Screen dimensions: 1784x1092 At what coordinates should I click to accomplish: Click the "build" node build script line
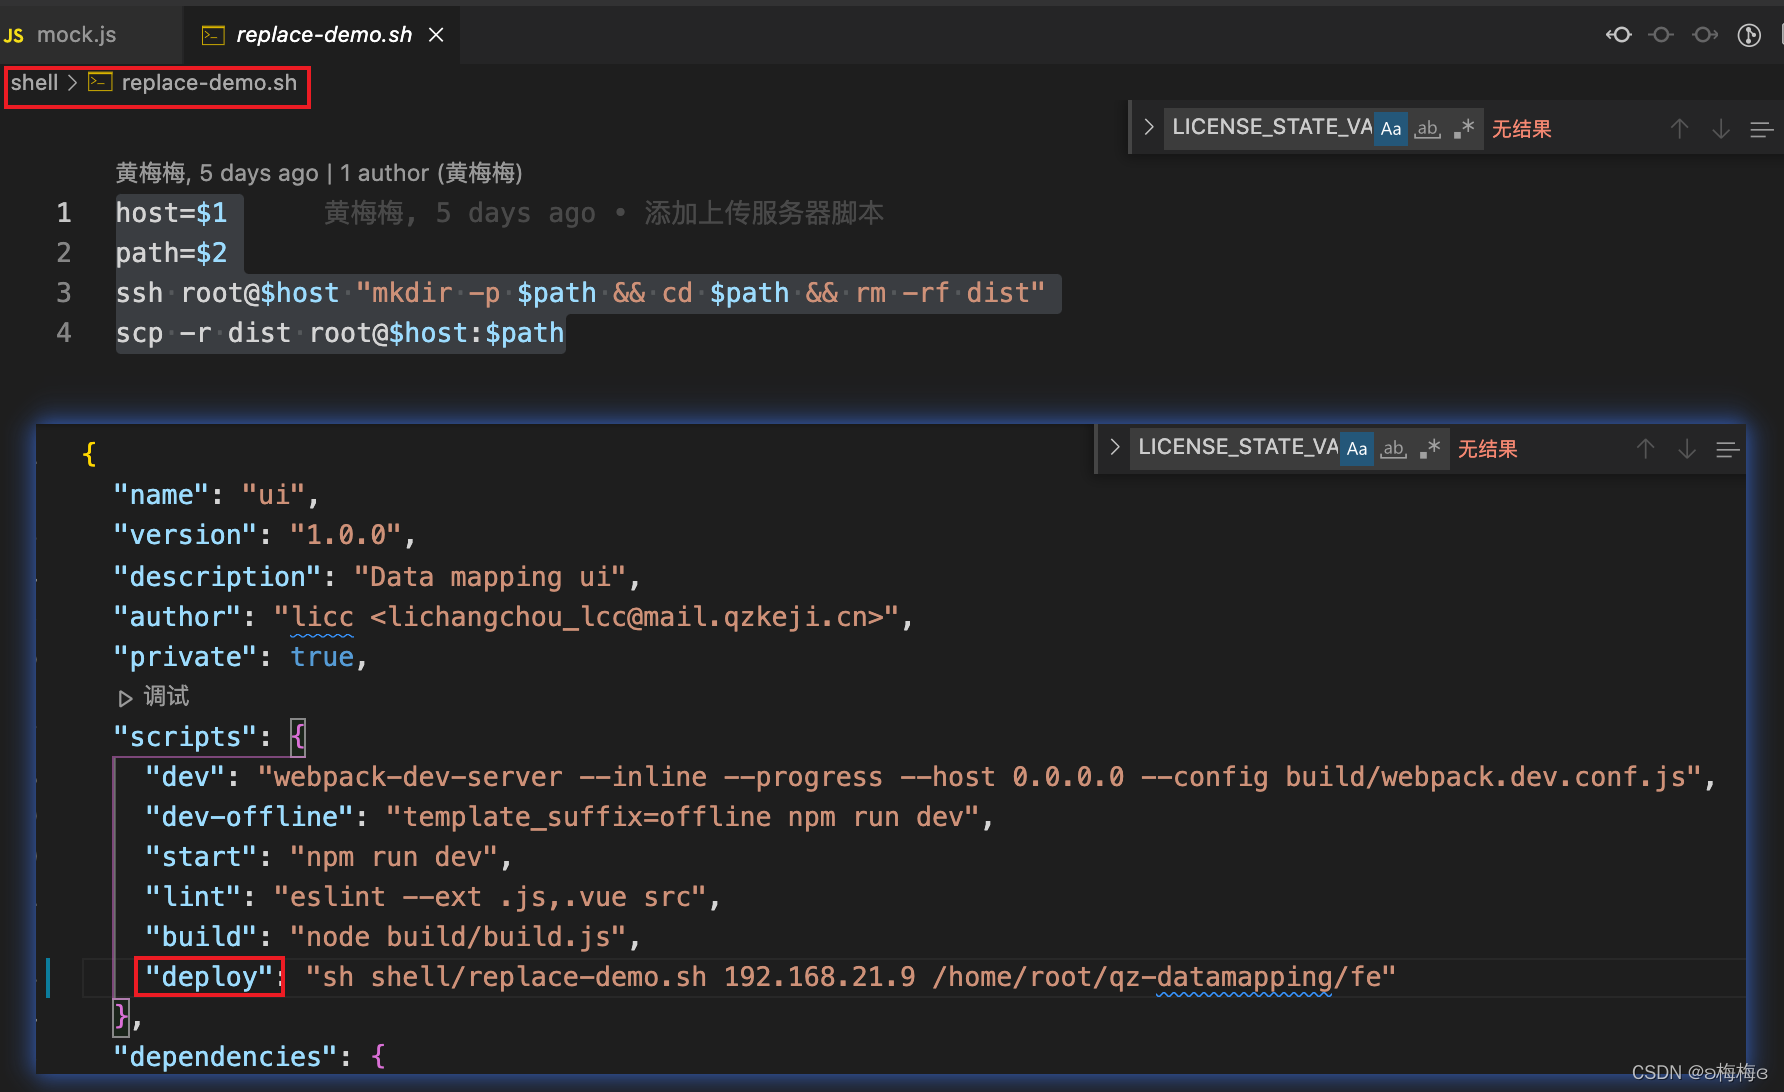click(393, 937)
